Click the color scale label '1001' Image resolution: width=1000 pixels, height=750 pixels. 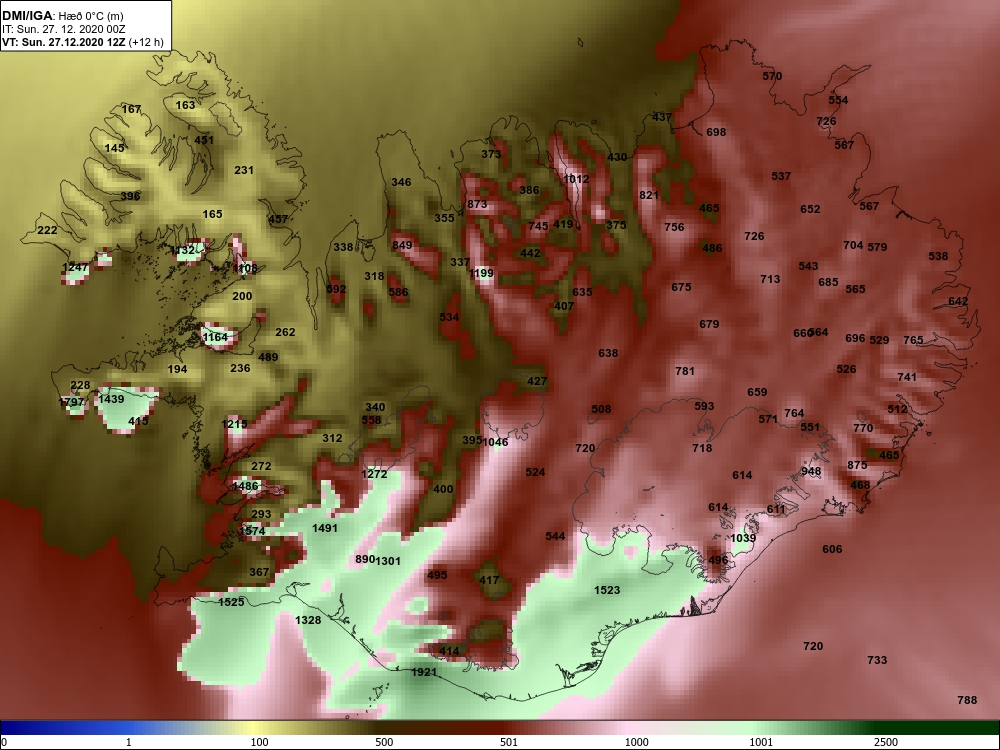(x=761, y=742)
